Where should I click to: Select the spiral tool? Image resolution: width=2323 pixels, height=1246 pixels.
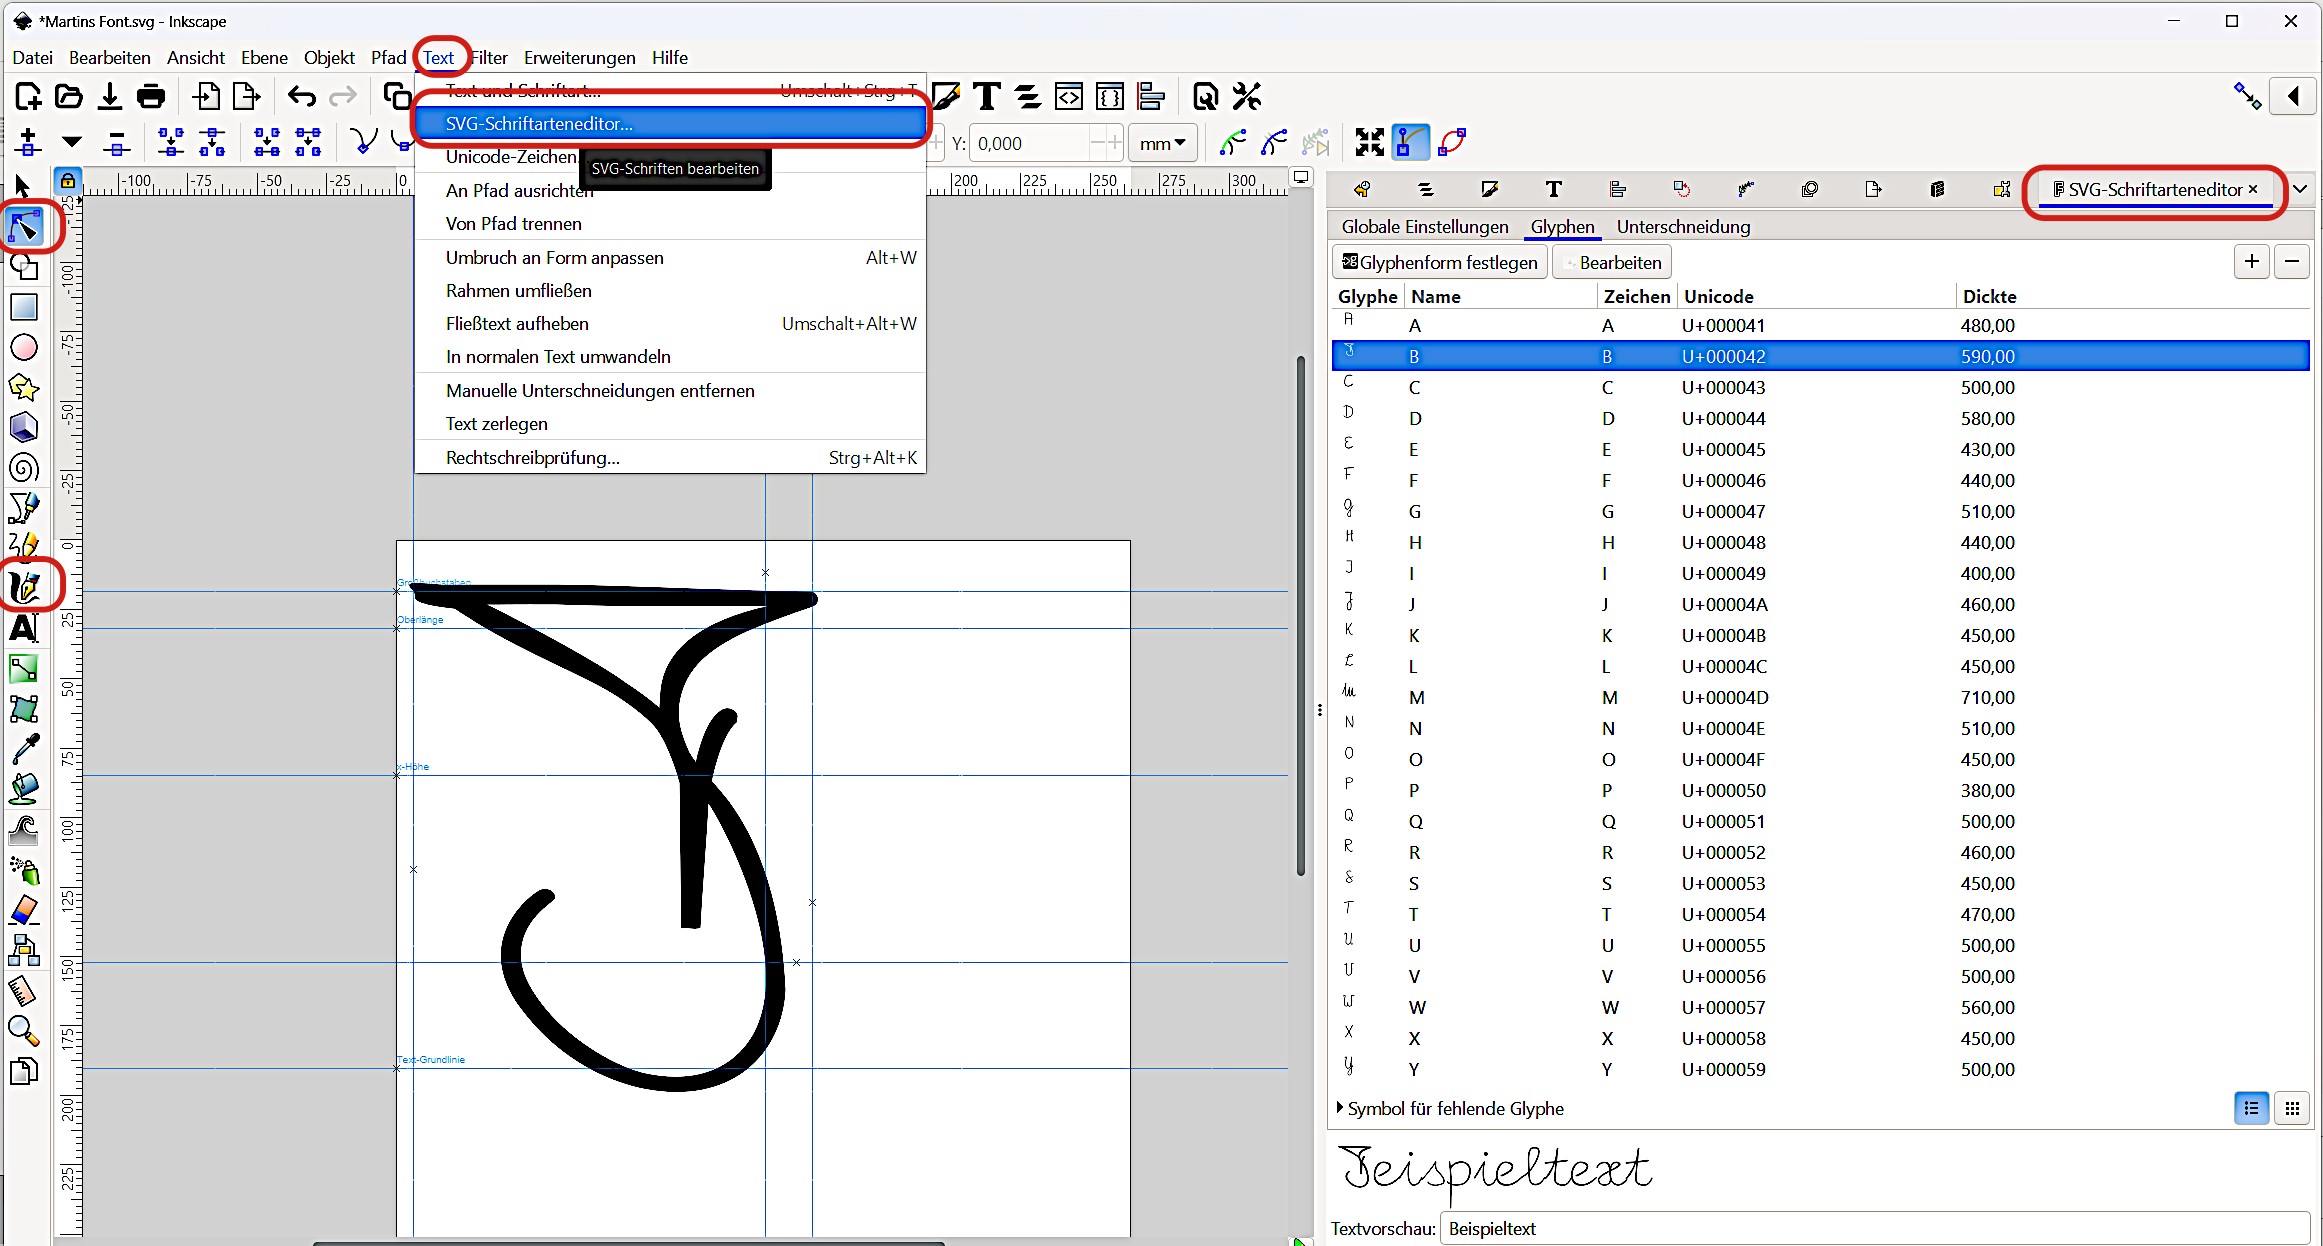(x=24, y=468)
